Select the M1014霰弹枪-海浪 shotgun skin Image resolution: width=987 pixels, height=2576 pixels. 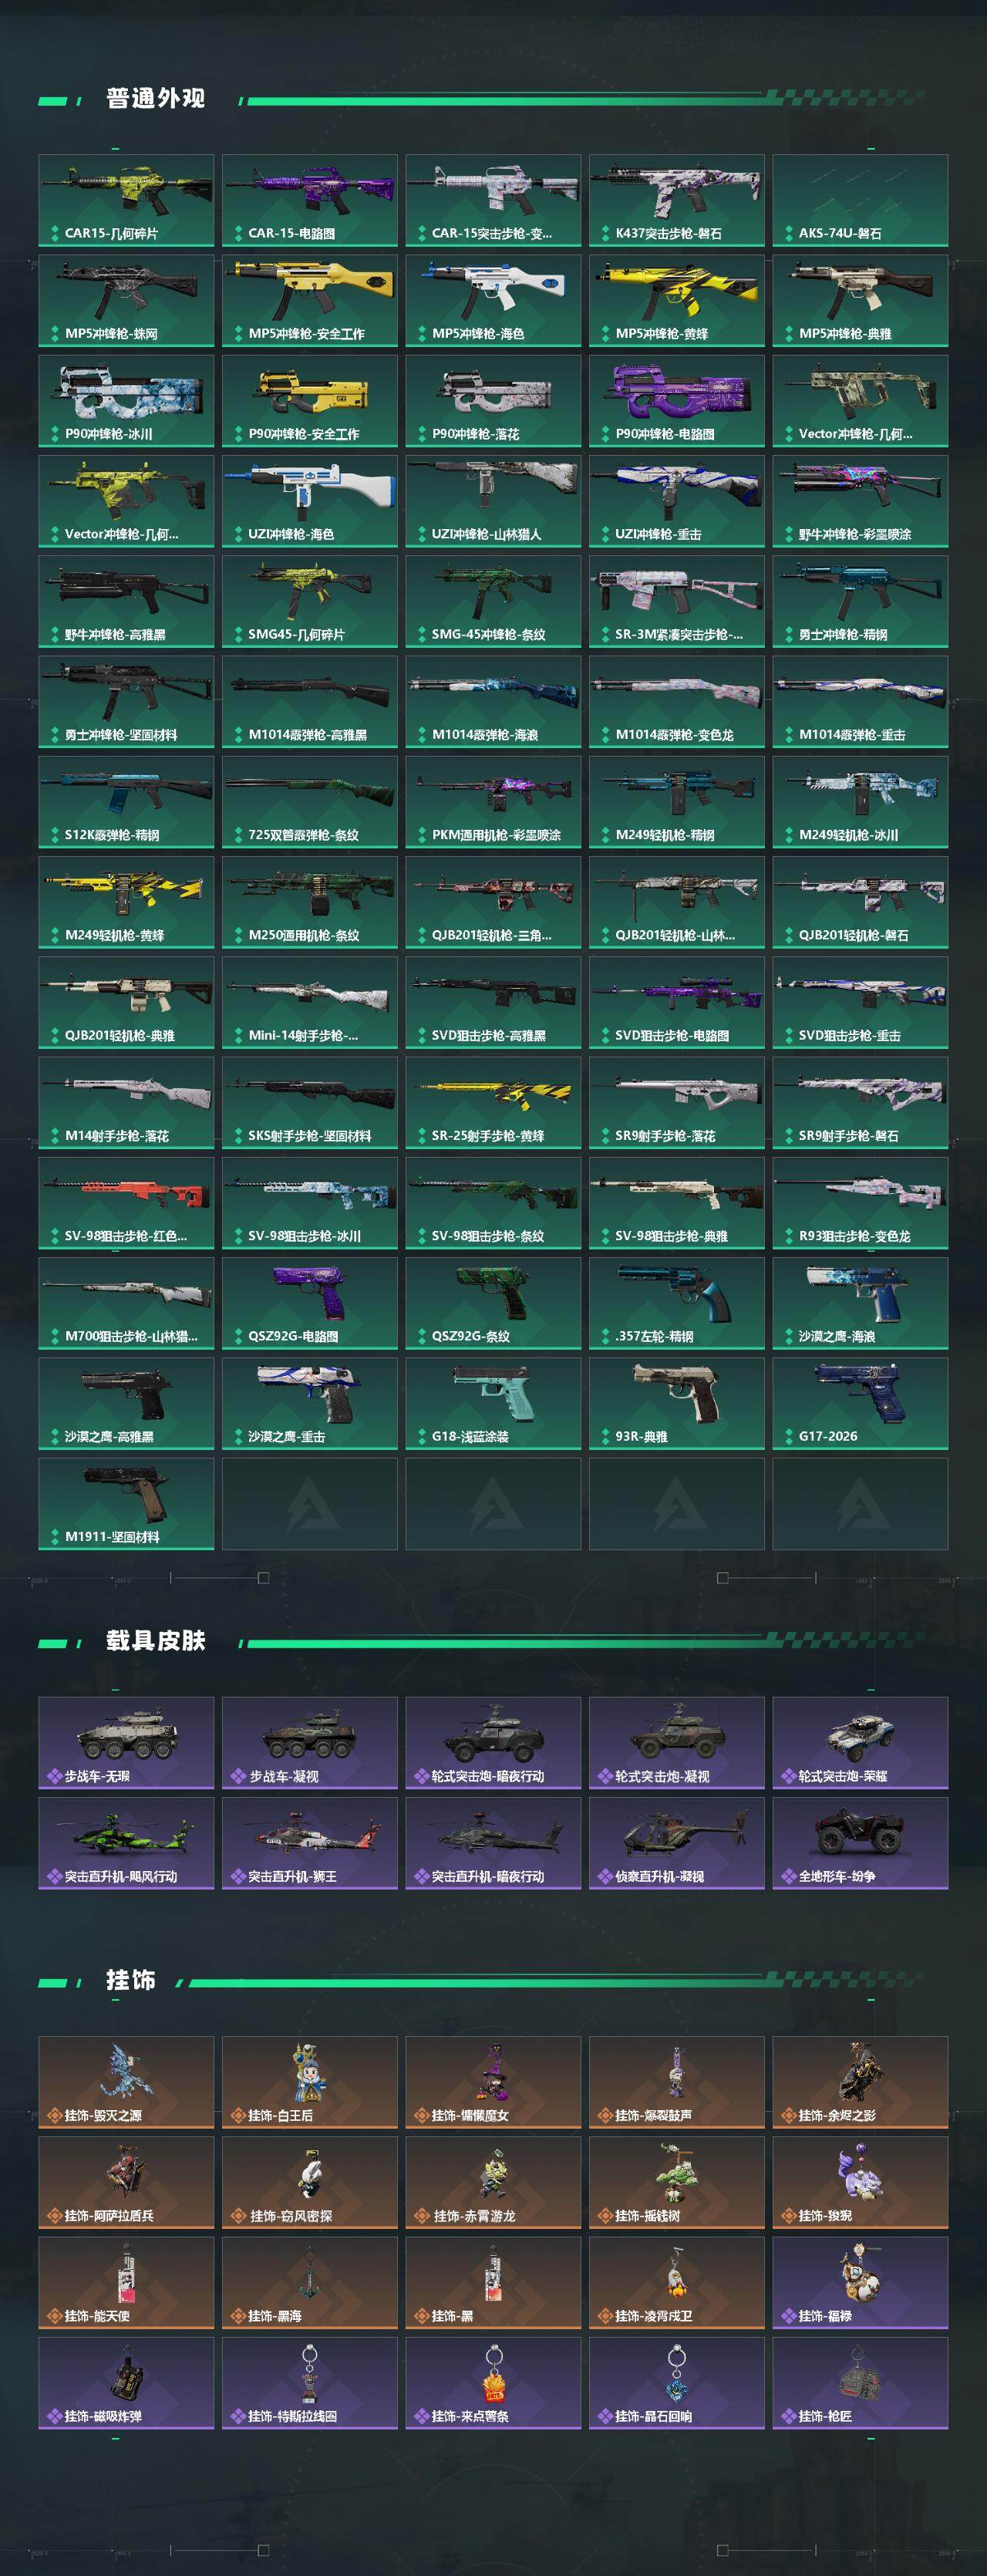point(493,702)
